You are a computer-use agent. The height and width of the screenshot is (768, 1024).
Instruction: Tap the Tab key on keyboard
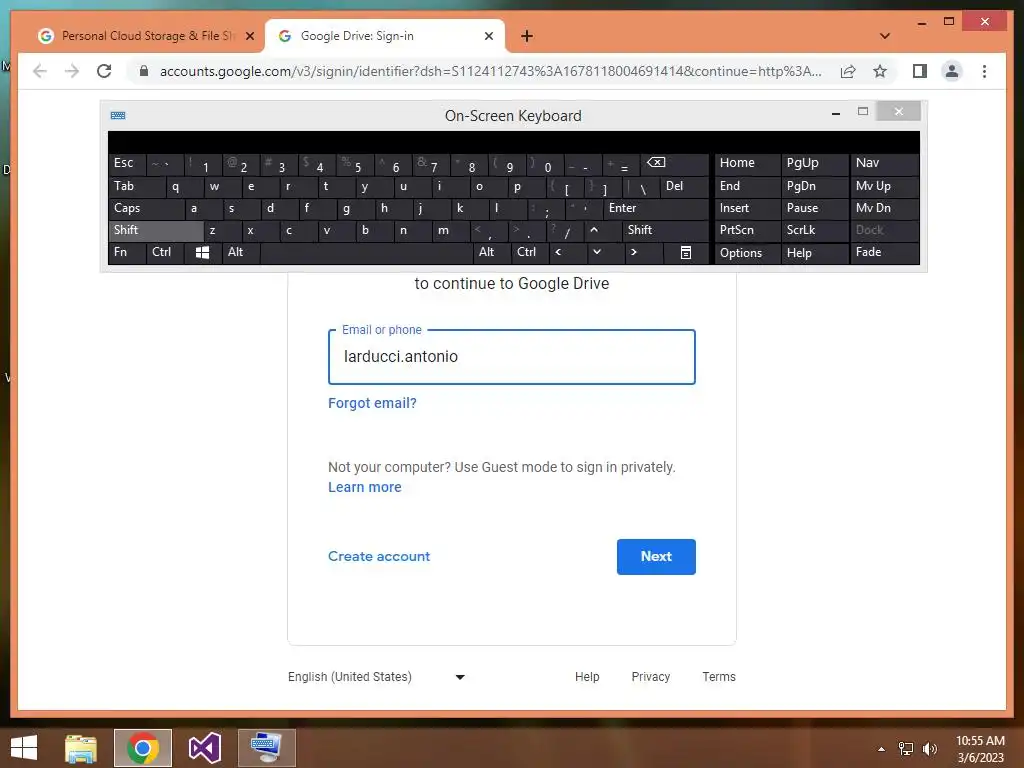(x=136, y=186)
